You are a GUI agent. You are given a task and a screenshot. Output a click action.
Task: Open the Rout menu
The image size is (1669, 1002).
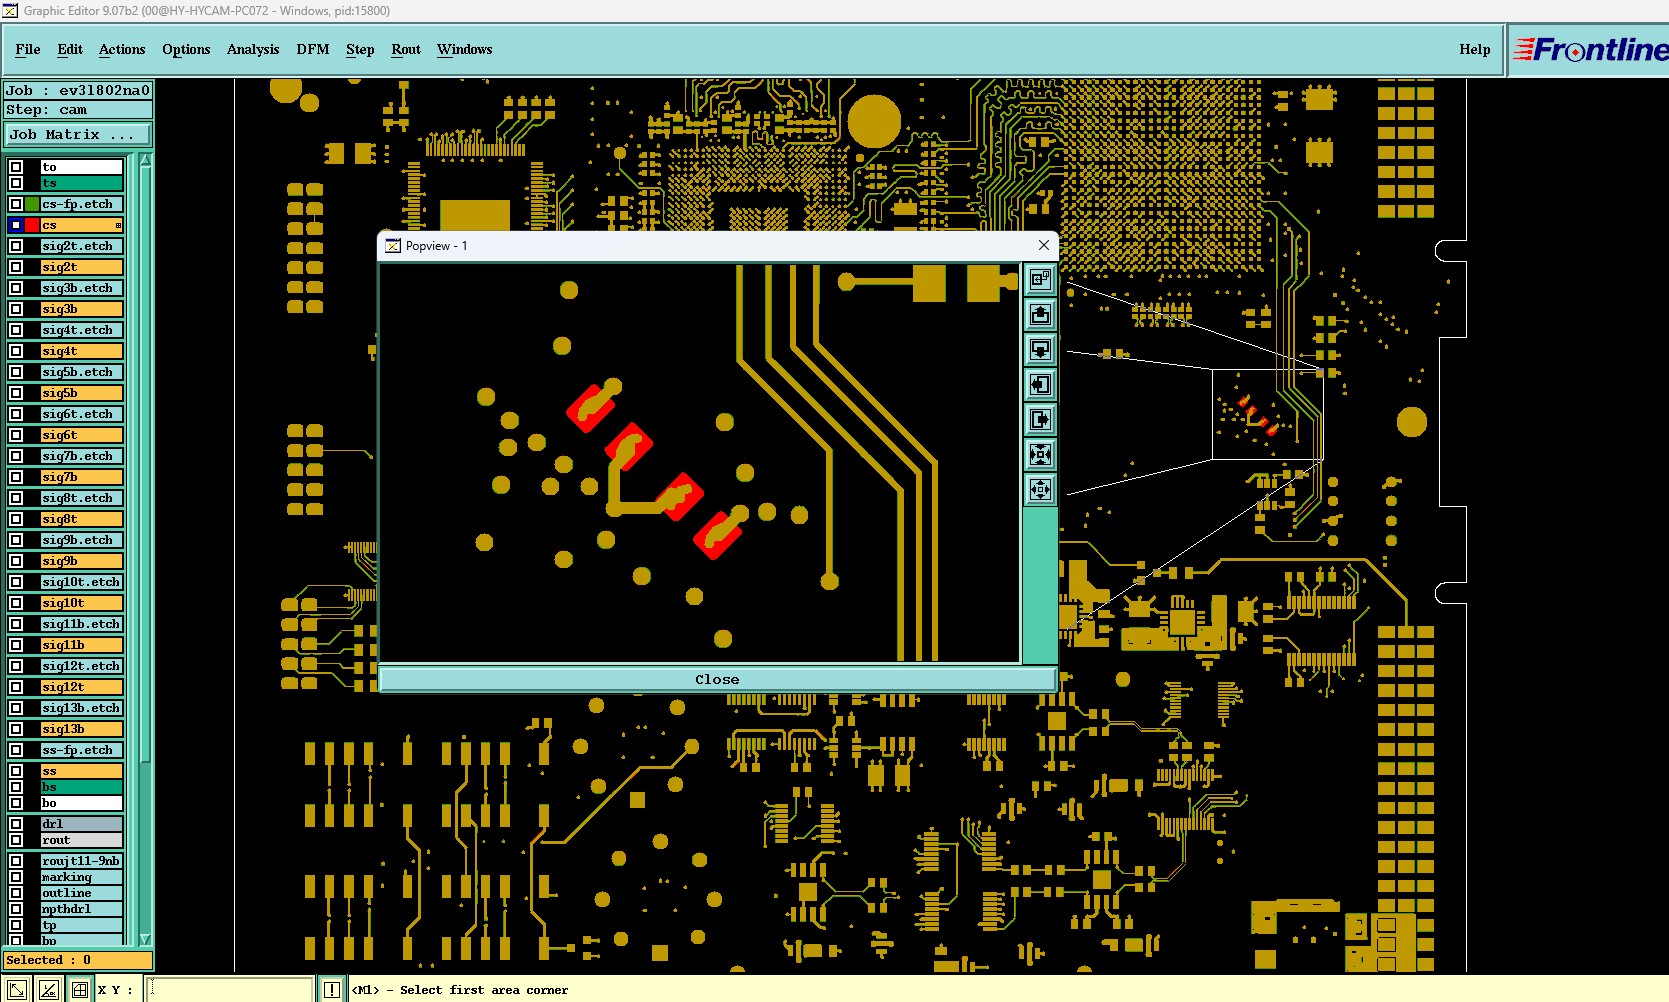(x=406, y=49)
